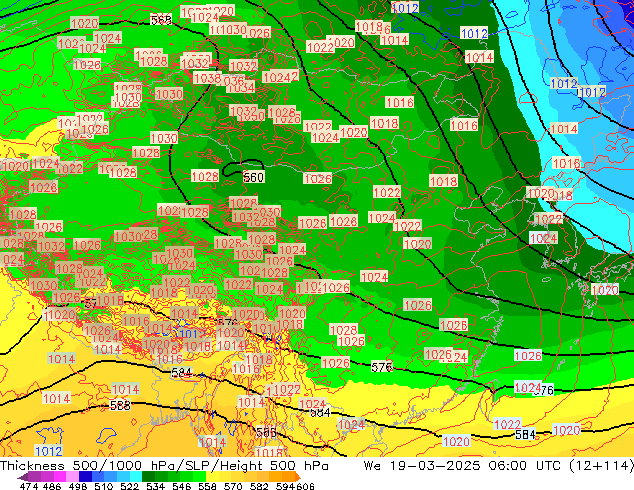This screenshot has height=490, width=634.
Task: Click legend value '582'
Action: [259, 486]
